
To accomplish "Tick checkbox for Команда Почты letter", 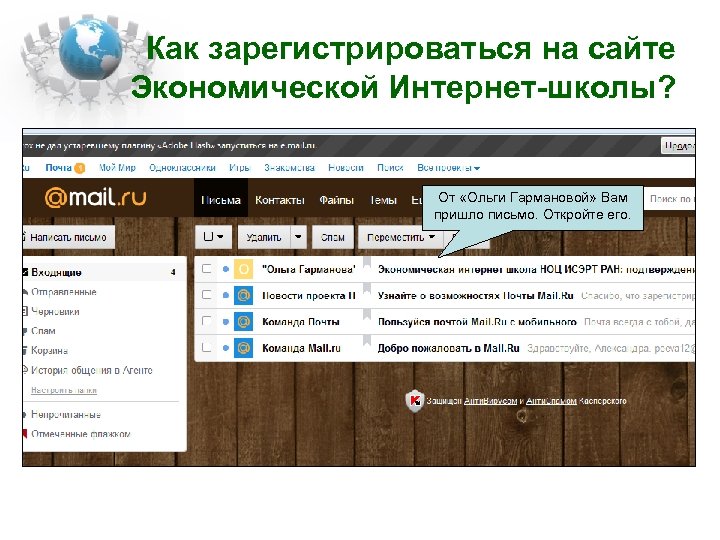I will (x=207, y=321).
